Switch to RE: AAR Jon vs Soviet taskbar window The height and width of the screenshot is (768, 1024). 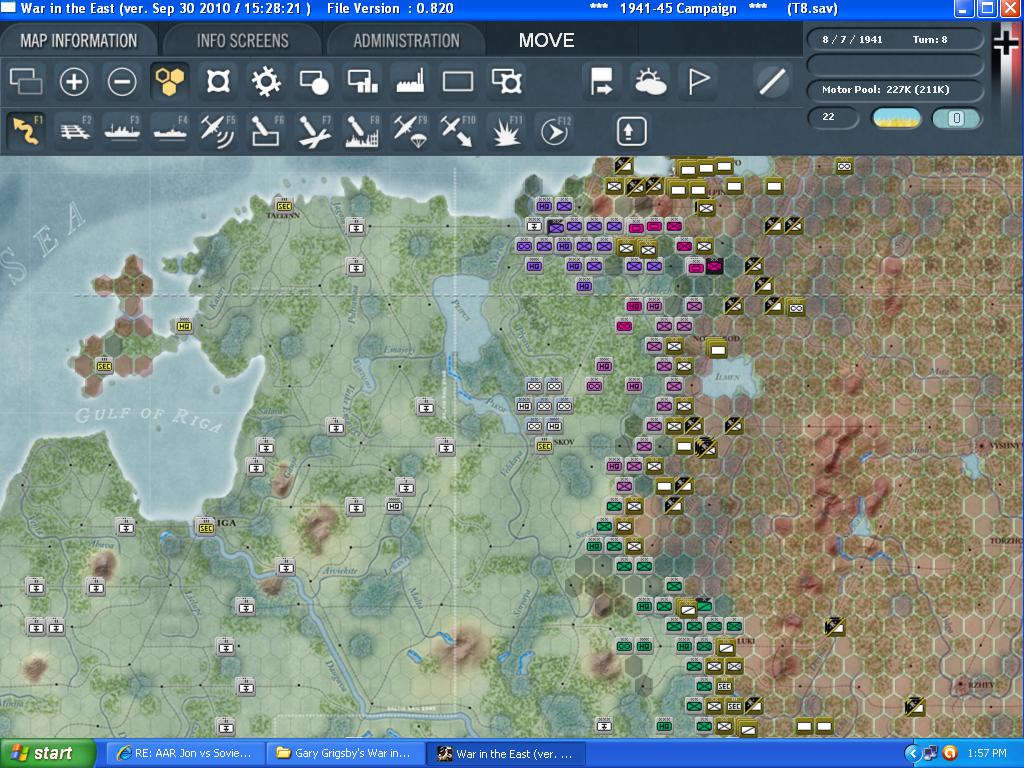coord(185,754)
